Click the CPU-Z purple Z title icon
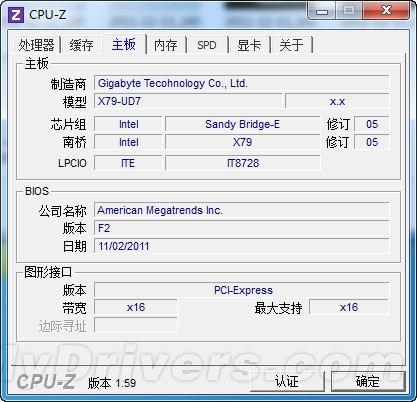 [x=16, y=15]
